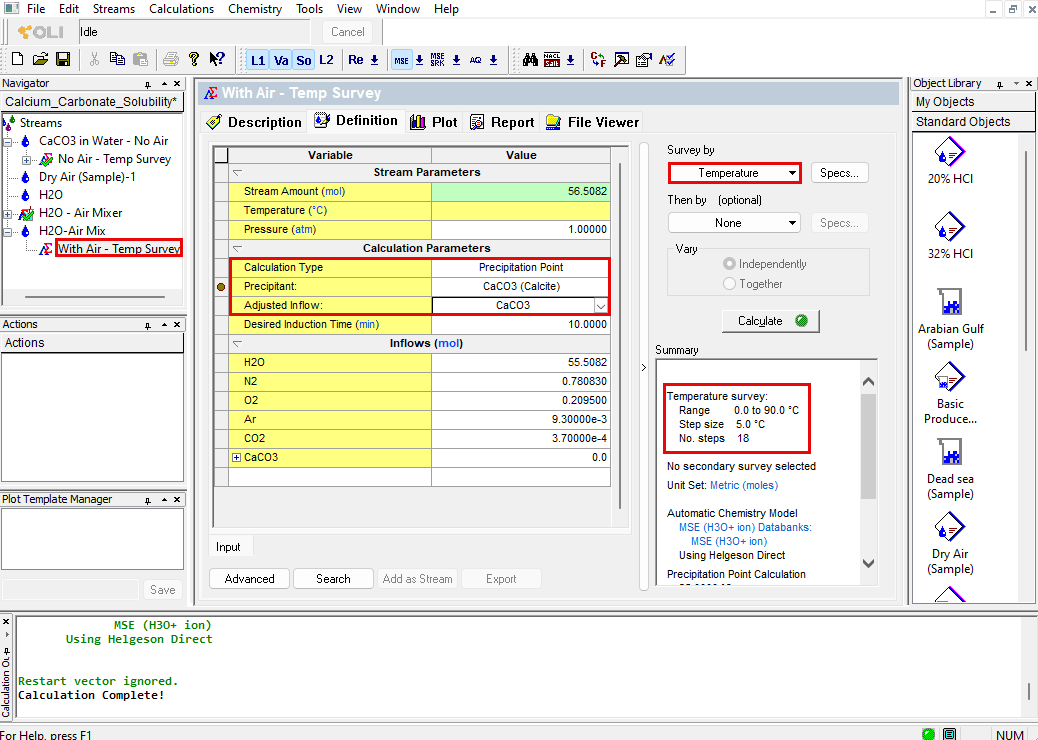Select the Independently radio button
1038x740 pixels.
[x=730, y=264]
